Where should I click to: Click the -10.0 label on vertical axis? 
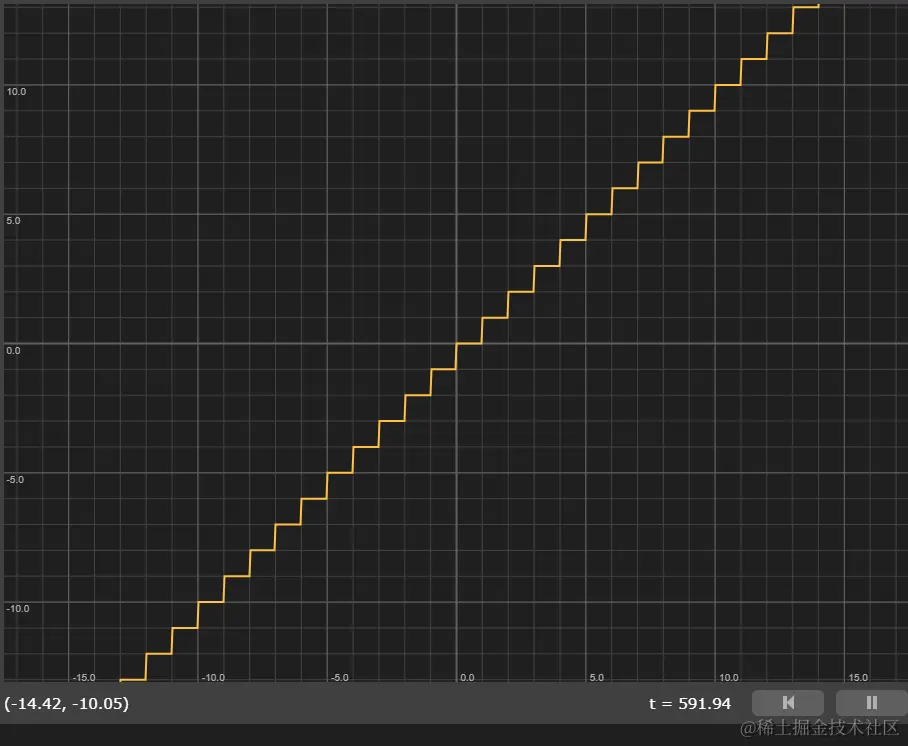(17, 609)
